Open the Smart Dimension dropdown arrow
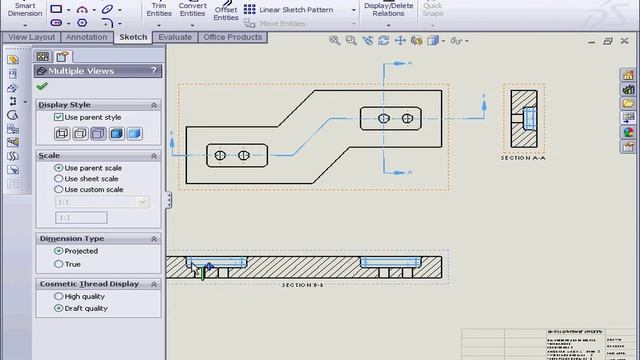The height and width of the screenshot is (360, 640). tap(25, 25)
